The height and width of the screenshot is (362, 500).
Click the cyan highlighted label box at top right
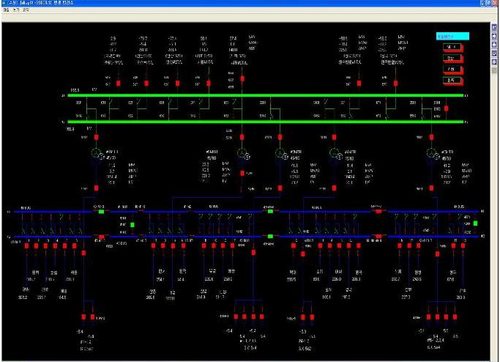(453, 36)
